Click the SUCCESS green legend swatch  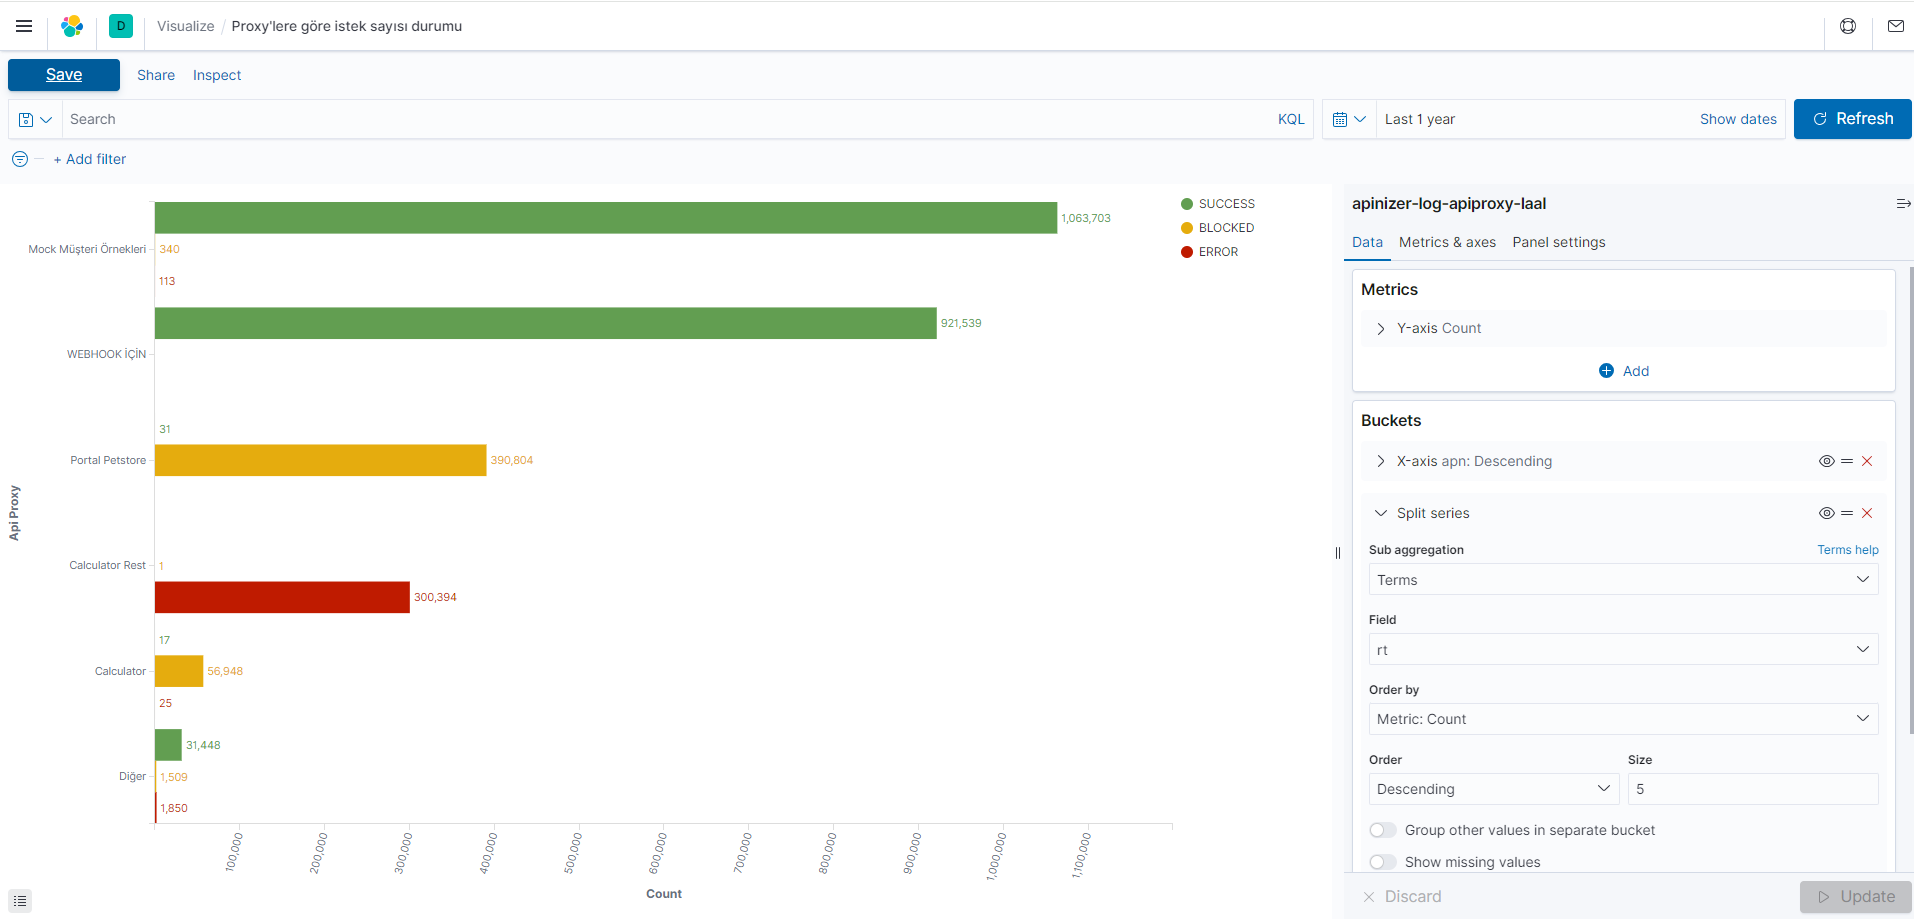(x=1186, y=203)
